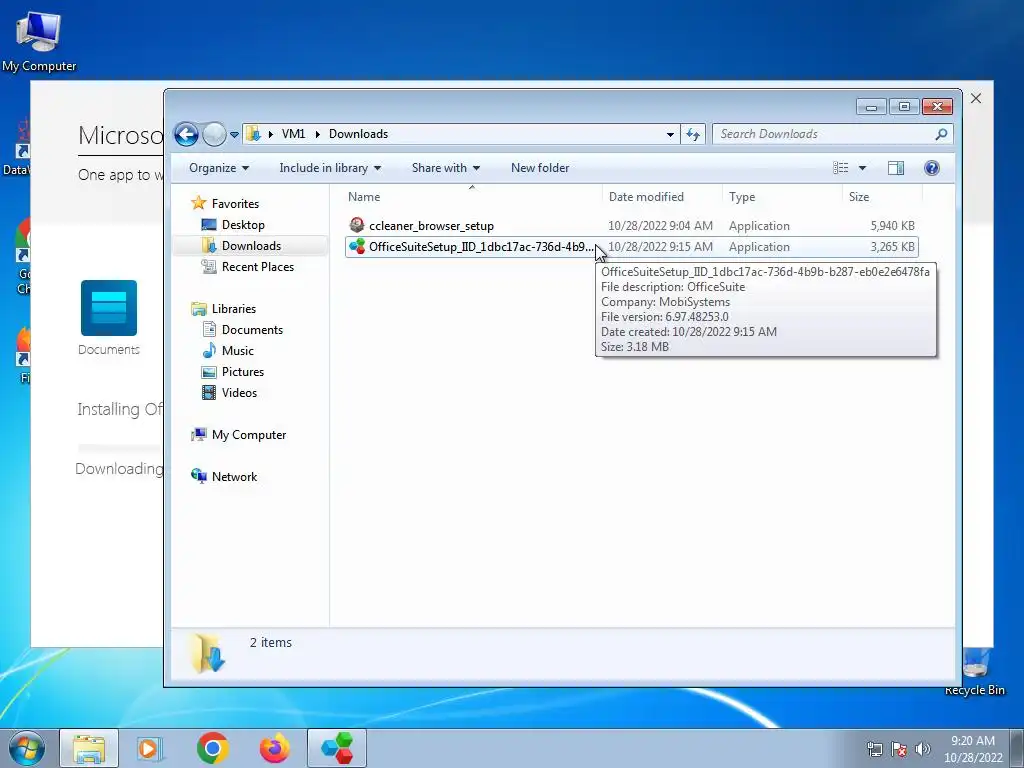1024x768 pixels.
Task: Click the Change your view icon
Action: pyautogui.click(x=840, y=168)
